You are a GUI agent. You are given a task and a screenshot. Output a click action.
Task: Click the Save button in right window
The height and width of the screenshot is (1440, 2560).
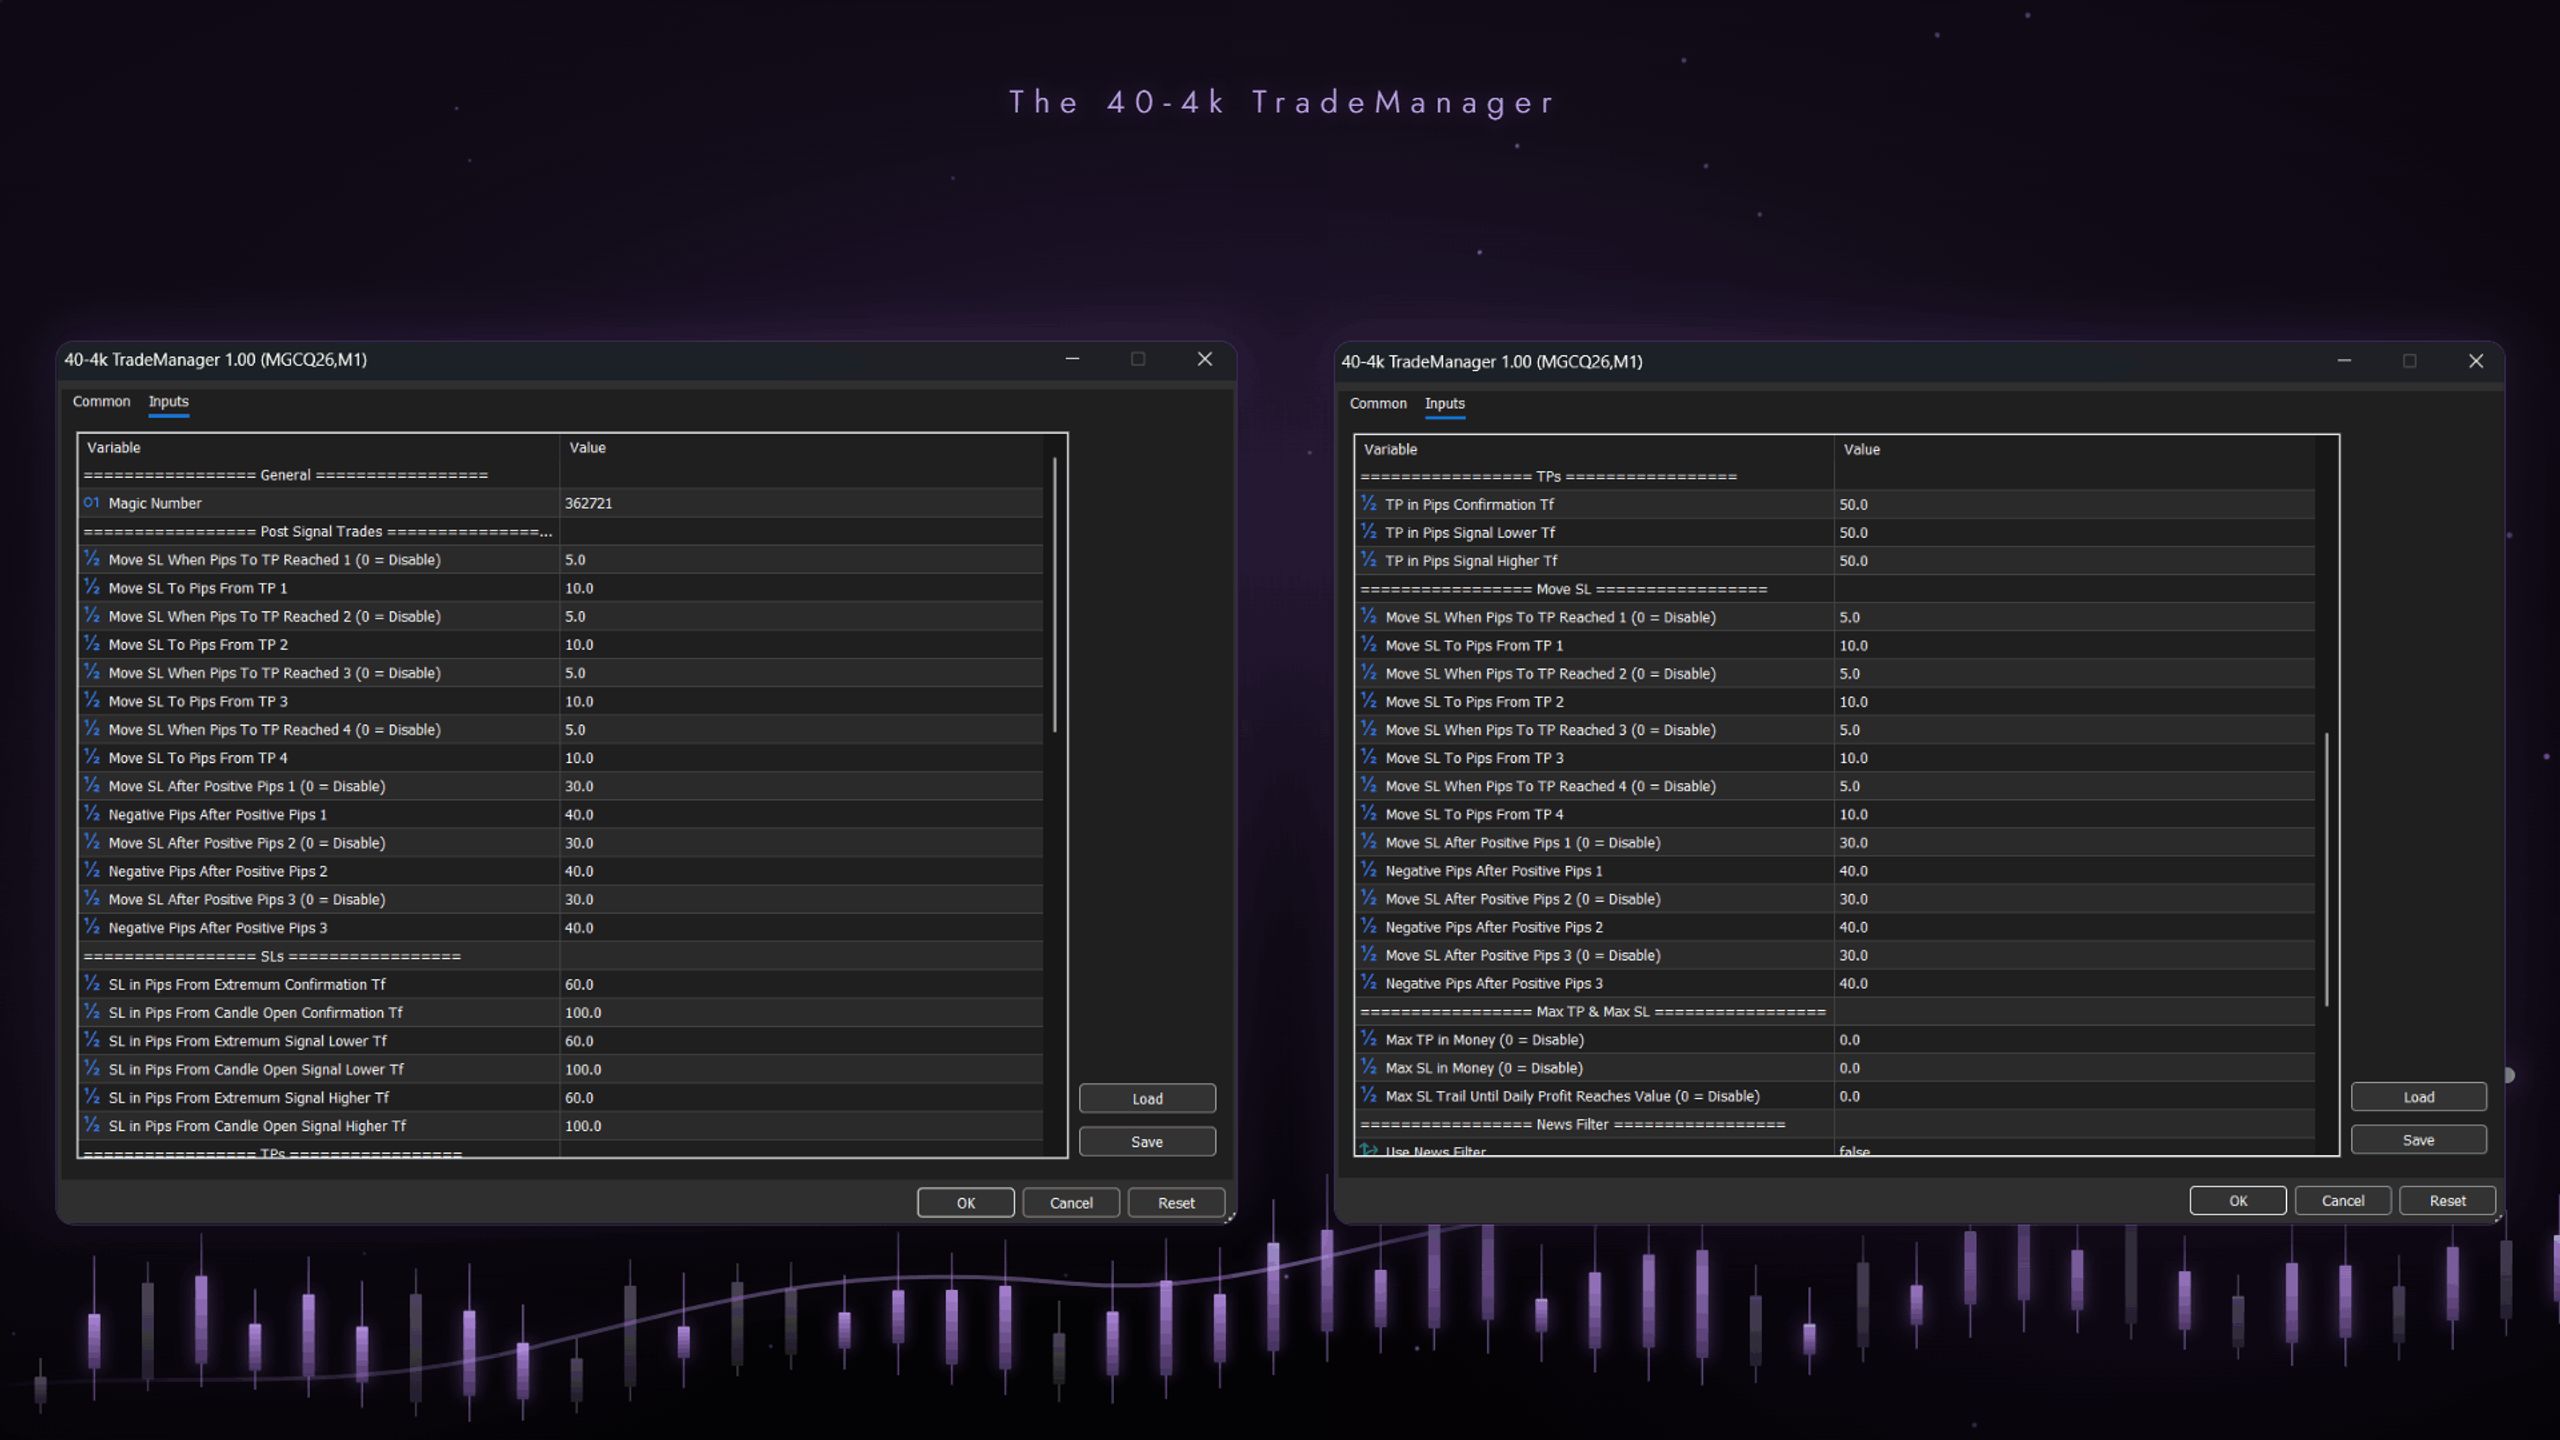[2419, 1140]
